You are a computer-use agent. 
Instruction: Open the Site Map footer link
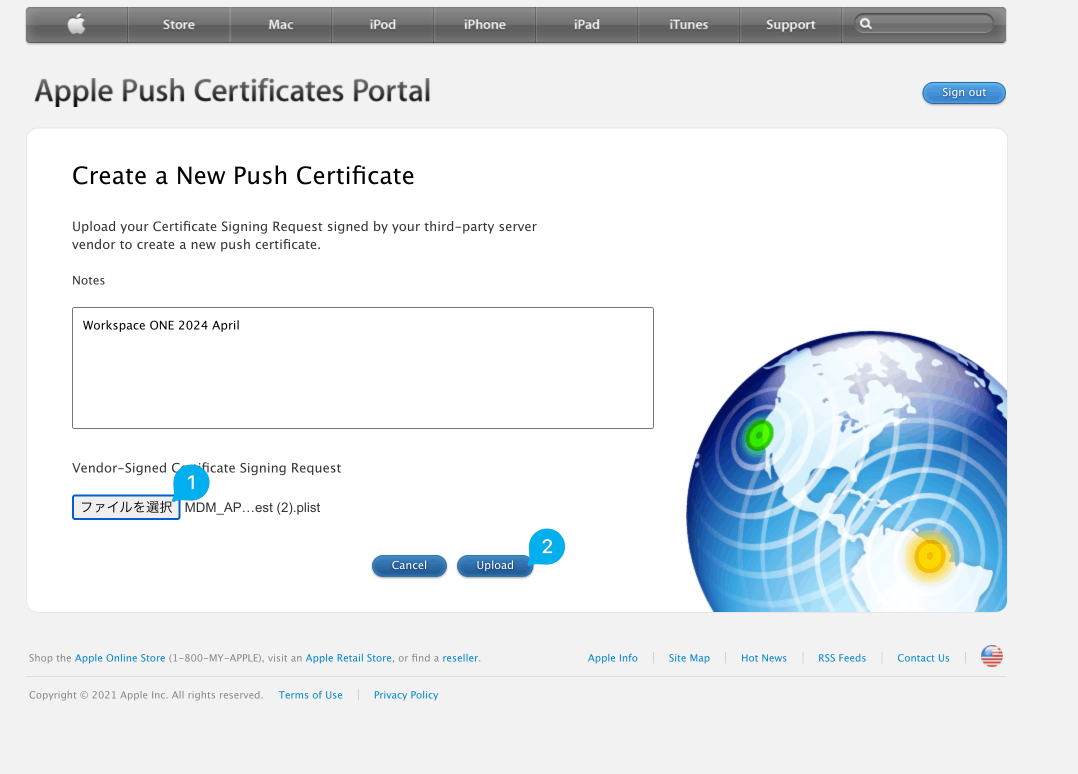(689, 658)
